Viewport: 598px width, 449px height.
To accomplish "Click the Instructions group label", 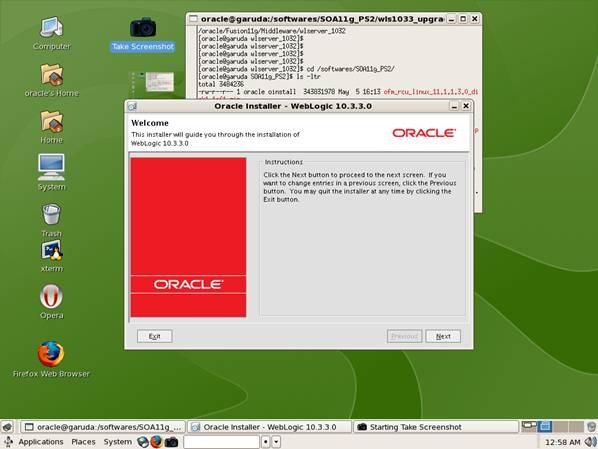I will pos(283,162).
